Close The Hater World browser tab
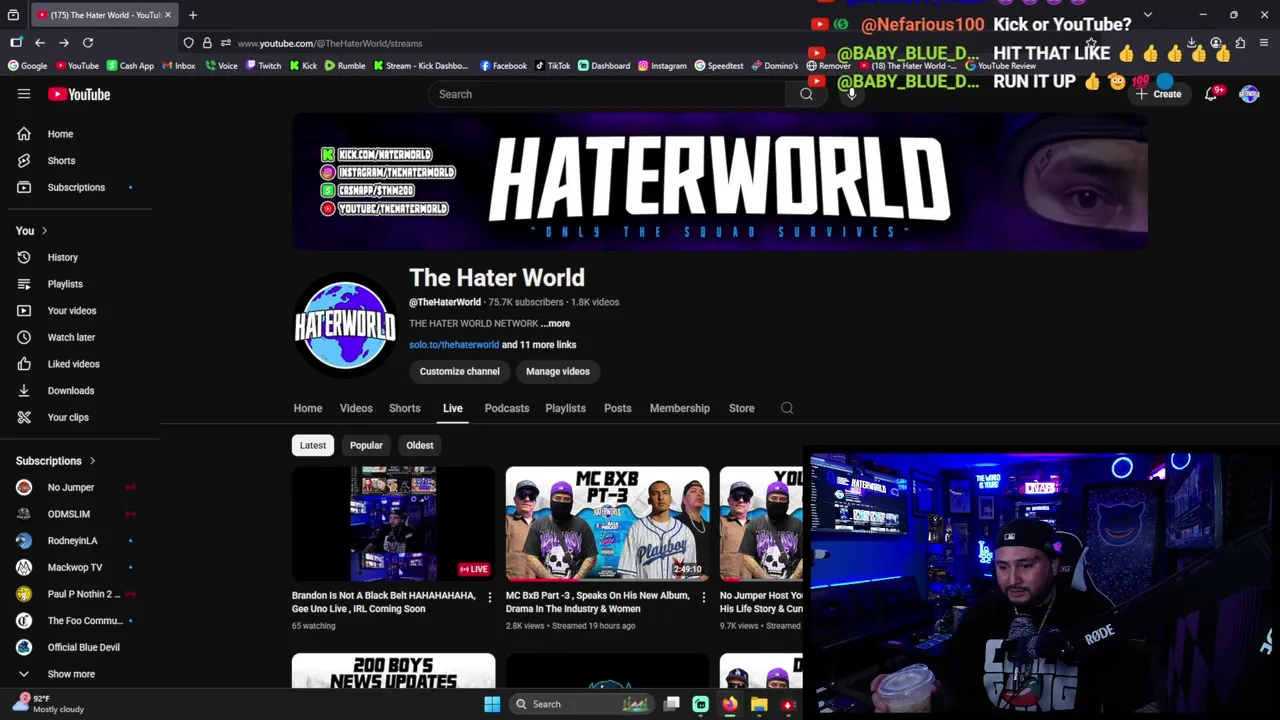The image size is (1280, 720). pos(168,15)
